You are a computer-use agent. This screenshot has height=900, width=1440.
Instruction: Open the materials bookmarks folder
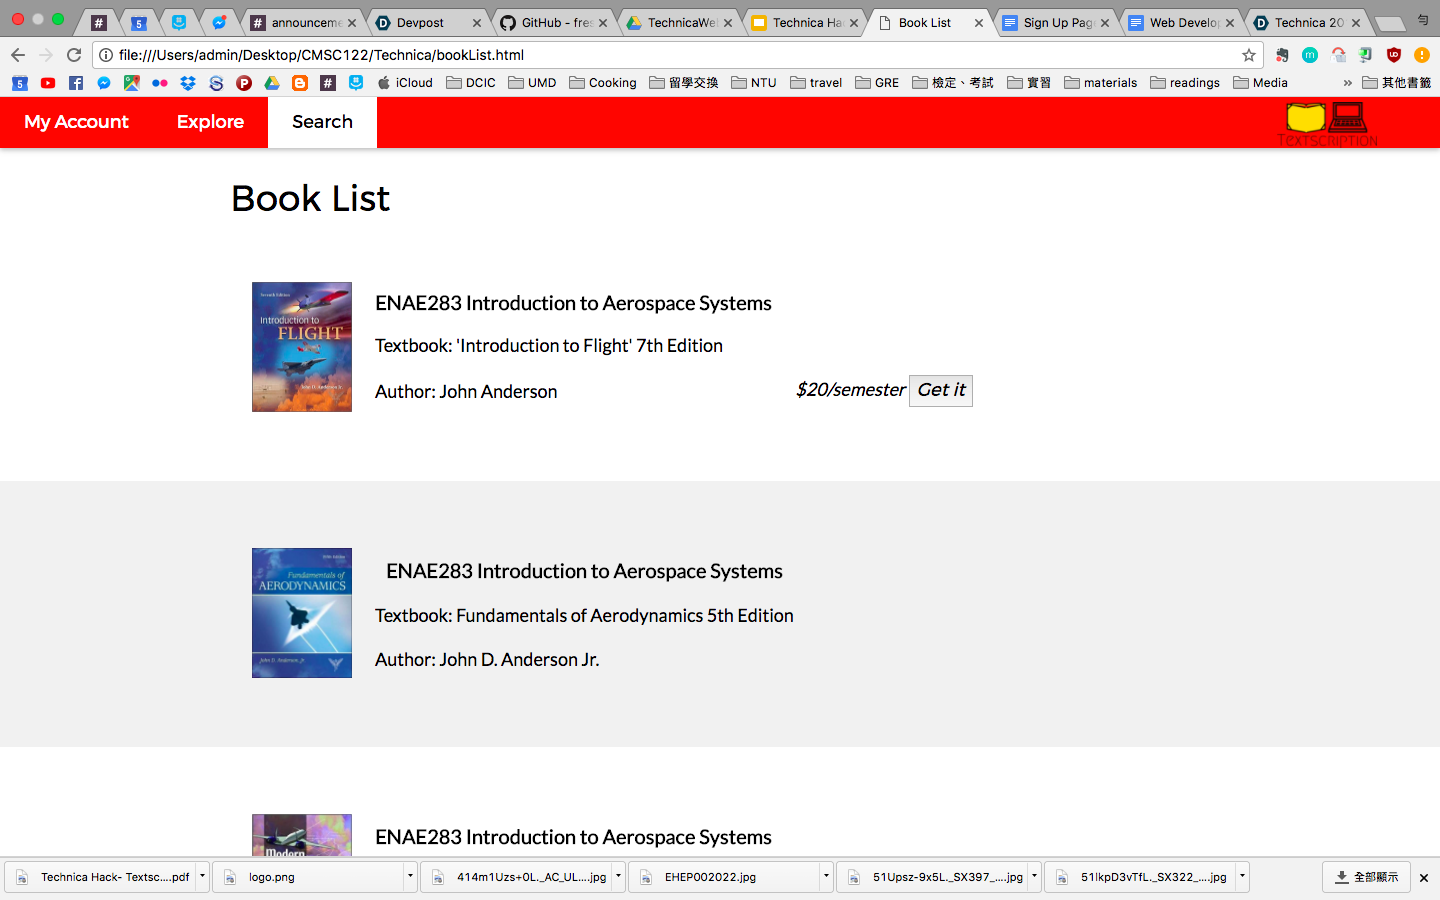pos(1101,83)
